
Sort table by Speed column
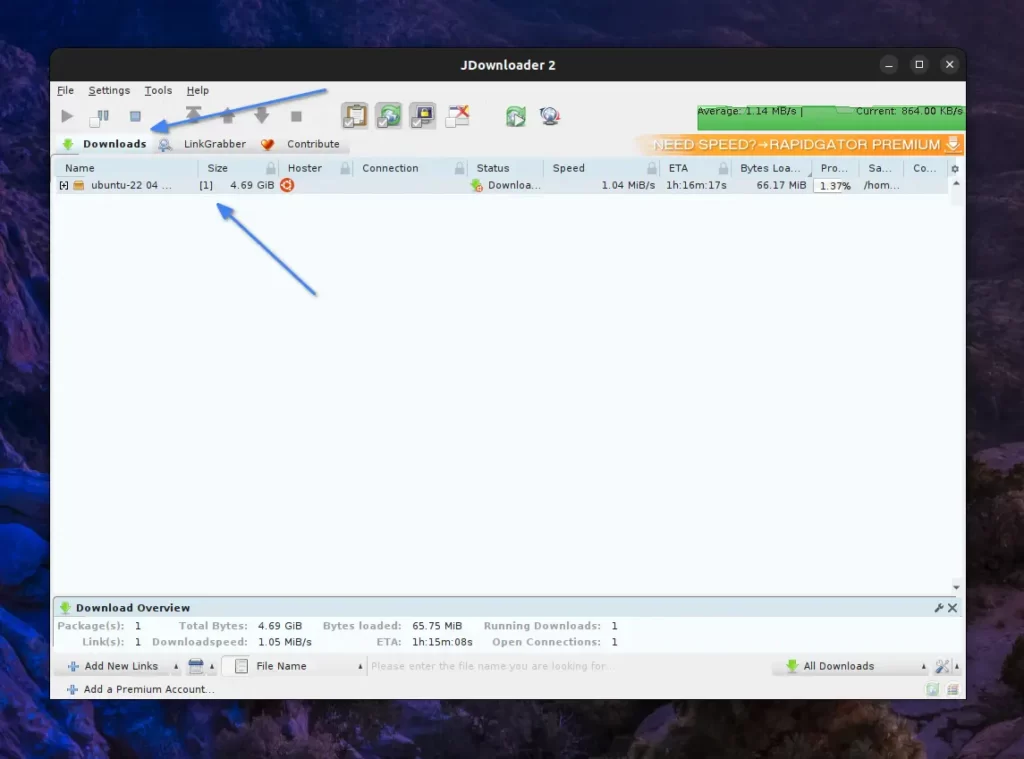[568, 168]
